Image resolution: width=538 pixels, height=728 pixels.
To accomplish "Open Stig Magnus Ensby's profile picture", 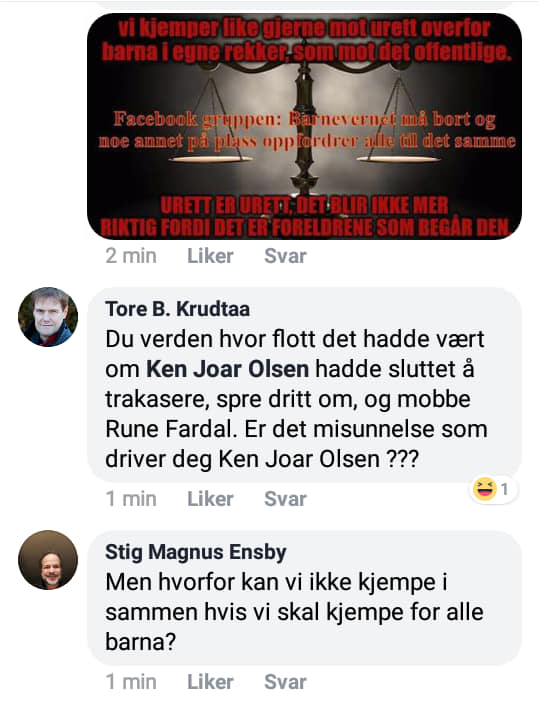I will pos(48,560).
